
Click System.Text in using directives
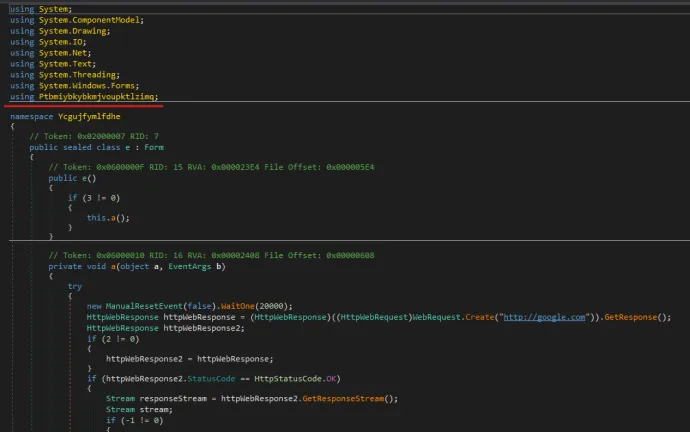pyautogui.click(x=65, y=64)
